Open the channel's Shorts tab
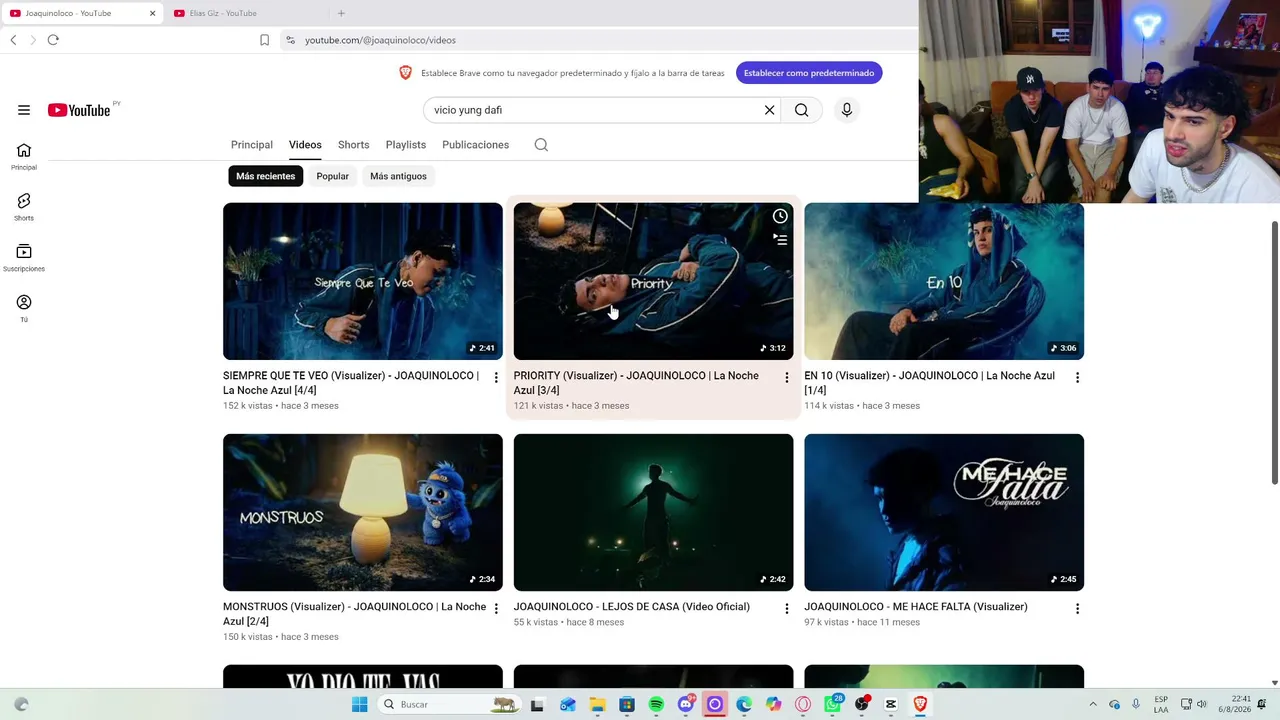The image size is (1280, 720). click(353, 145)
